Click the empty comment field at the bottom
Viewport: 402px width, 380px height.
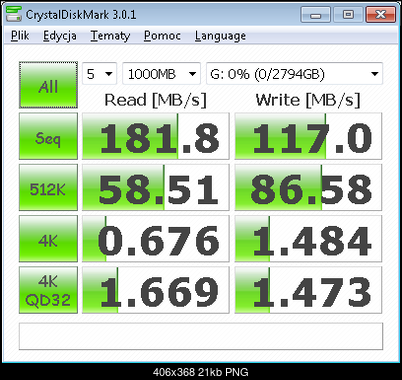click(201, 336)
